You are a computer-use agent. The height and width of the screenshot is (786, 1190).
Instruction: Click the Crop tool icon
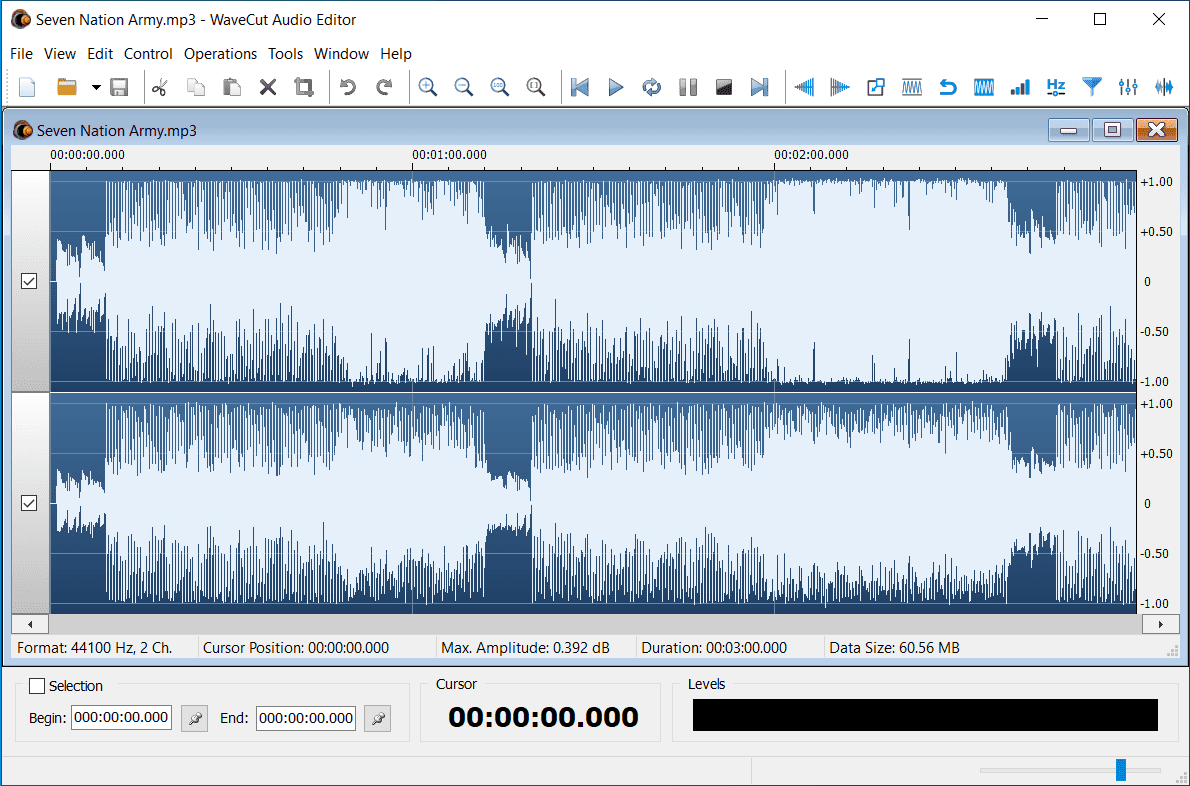(304, 87)
